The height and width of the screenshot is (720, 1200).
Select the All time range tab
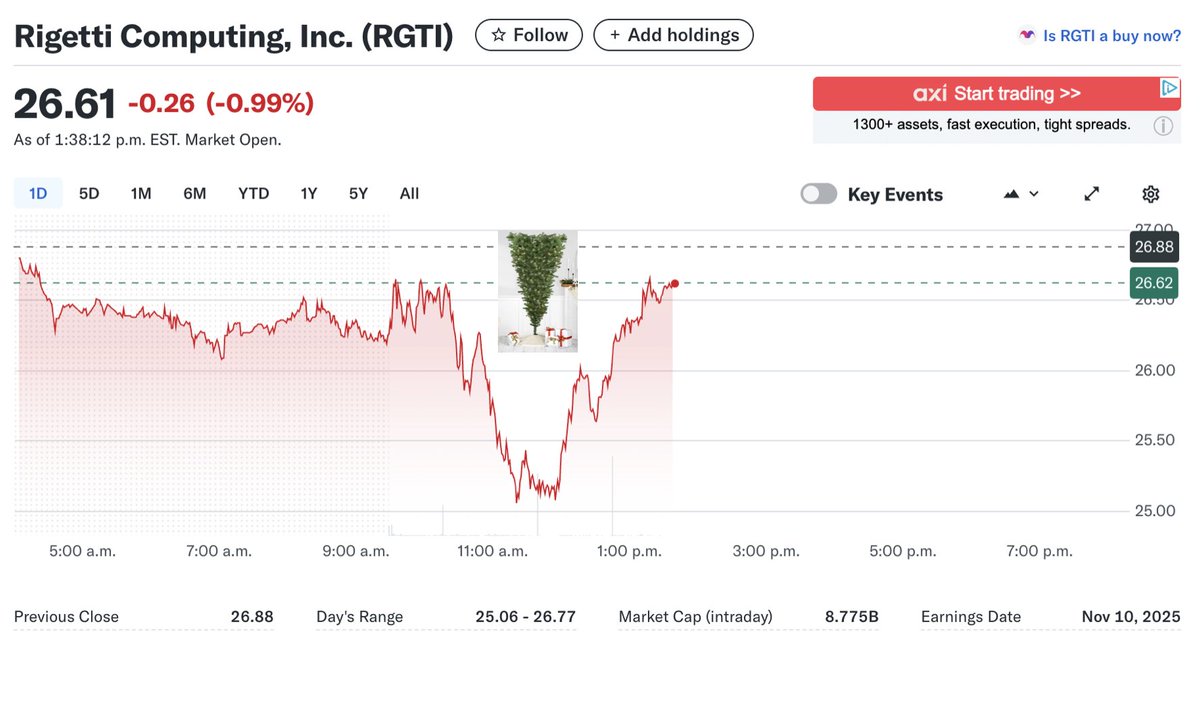(x=409, y=193)
